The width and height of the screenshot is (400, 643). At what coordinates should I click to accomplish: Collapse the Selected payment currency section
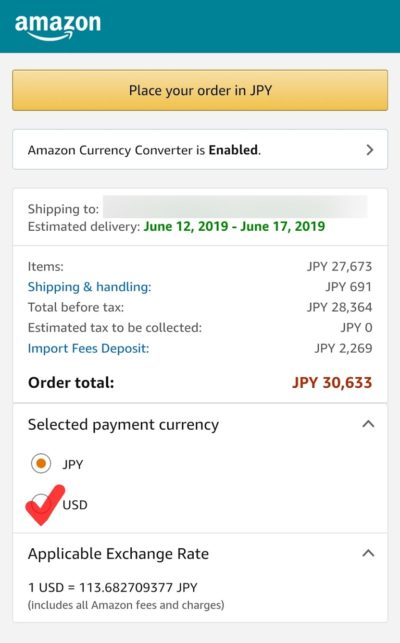coord(368,424)
